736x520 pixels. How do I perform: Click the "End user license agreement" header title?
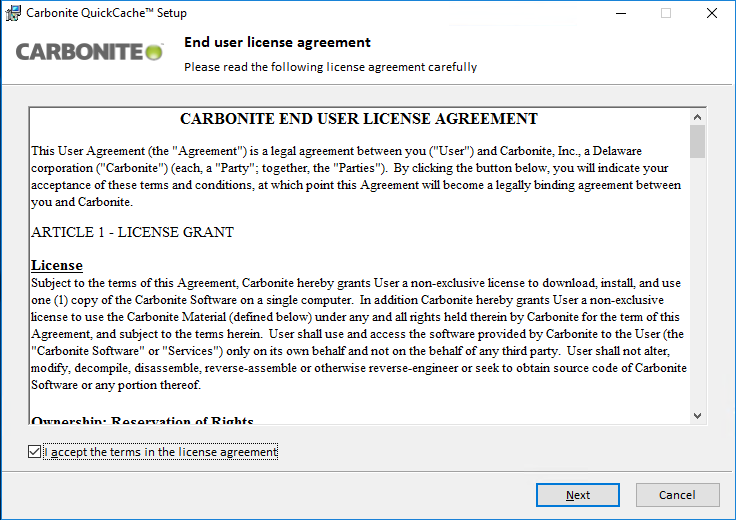[277, 43]
